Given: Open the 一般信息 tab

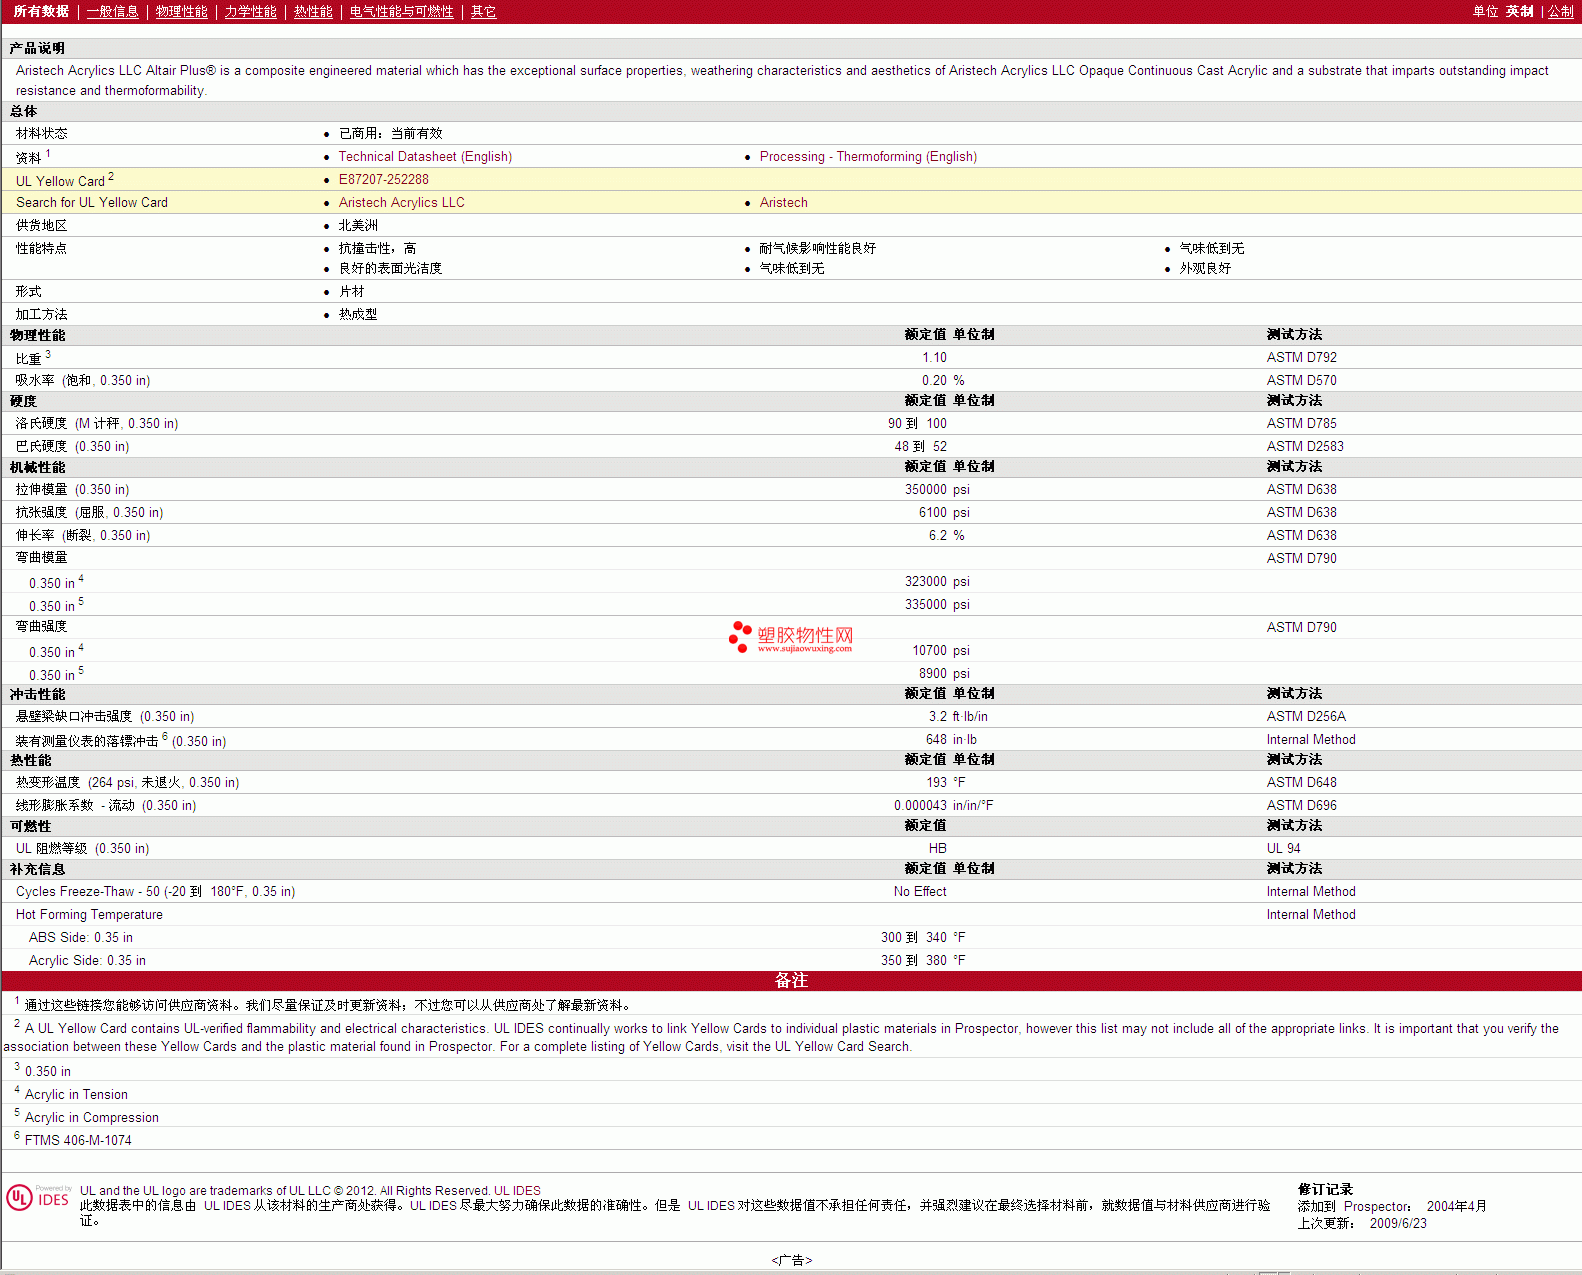Looking at the screenshot, I should tap(112, 12).
